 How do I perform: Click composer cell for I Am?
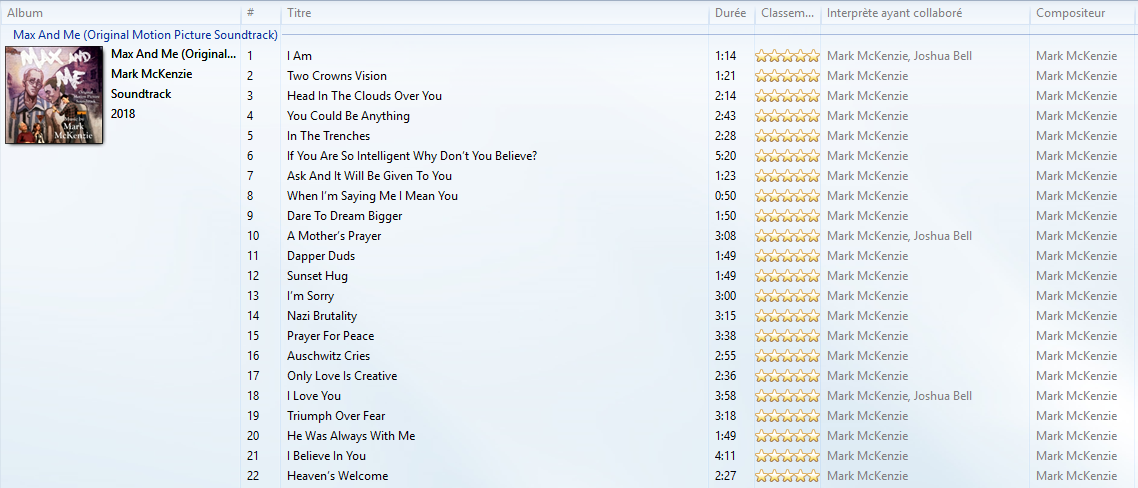click(1076, 56)
